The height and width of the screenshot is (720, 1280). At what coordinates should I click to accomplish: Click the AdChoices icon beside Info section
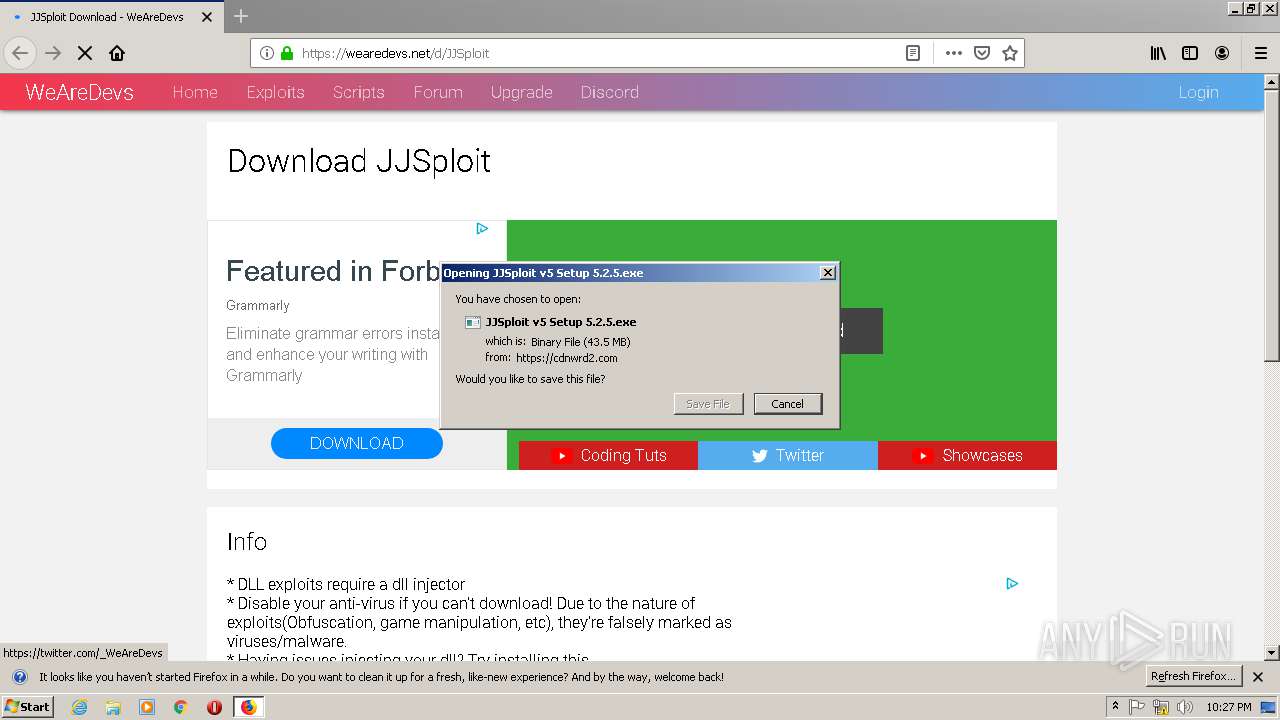(x=1012, y=583)
